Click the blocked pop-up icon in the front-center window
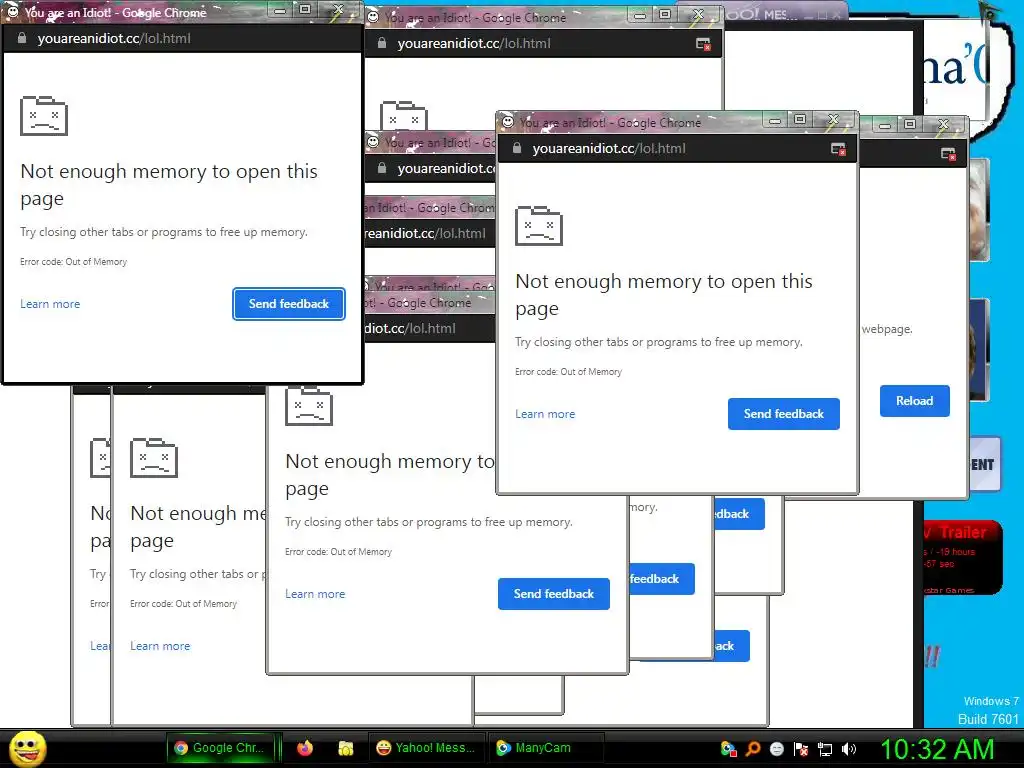This screenshot has height=768, width=1024. tap(838, 150)
